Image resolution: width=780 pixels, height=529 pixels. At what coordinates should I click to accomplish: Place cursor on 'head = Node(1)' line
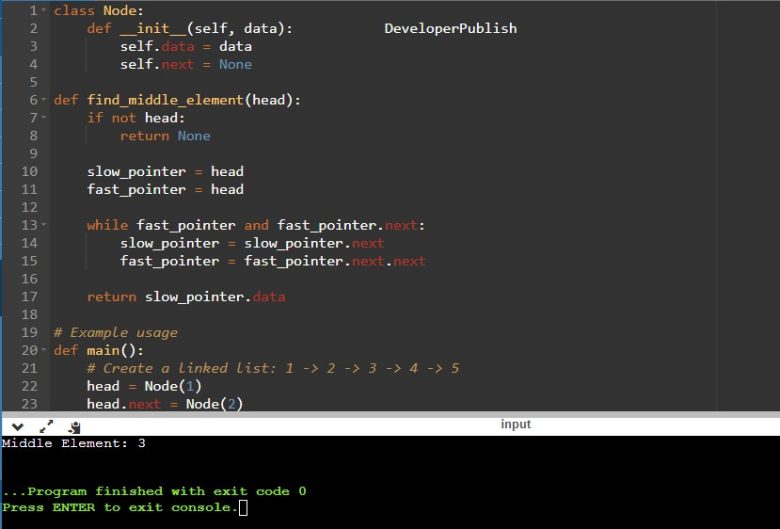pos(144,387)
